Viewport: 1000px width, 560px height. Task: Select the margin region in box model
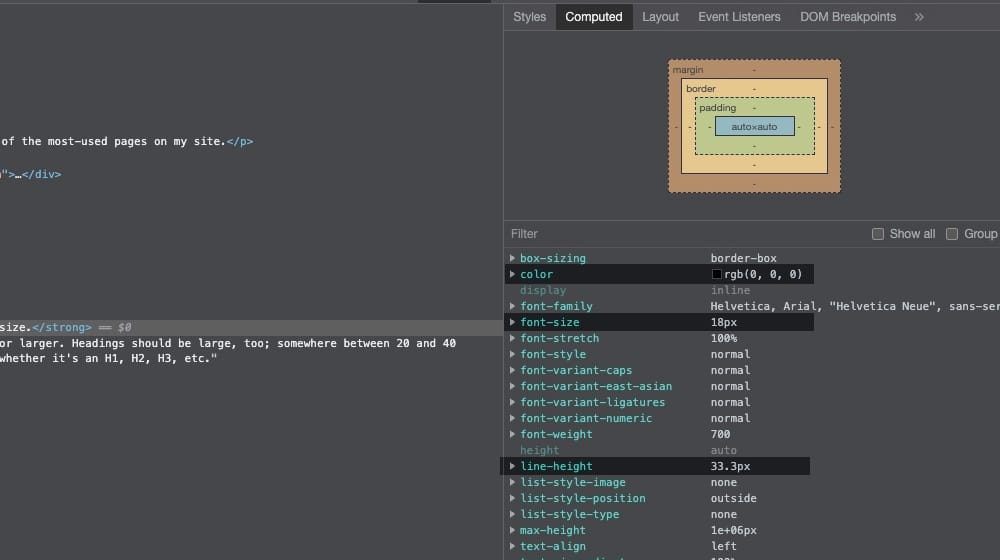(688, 70)
